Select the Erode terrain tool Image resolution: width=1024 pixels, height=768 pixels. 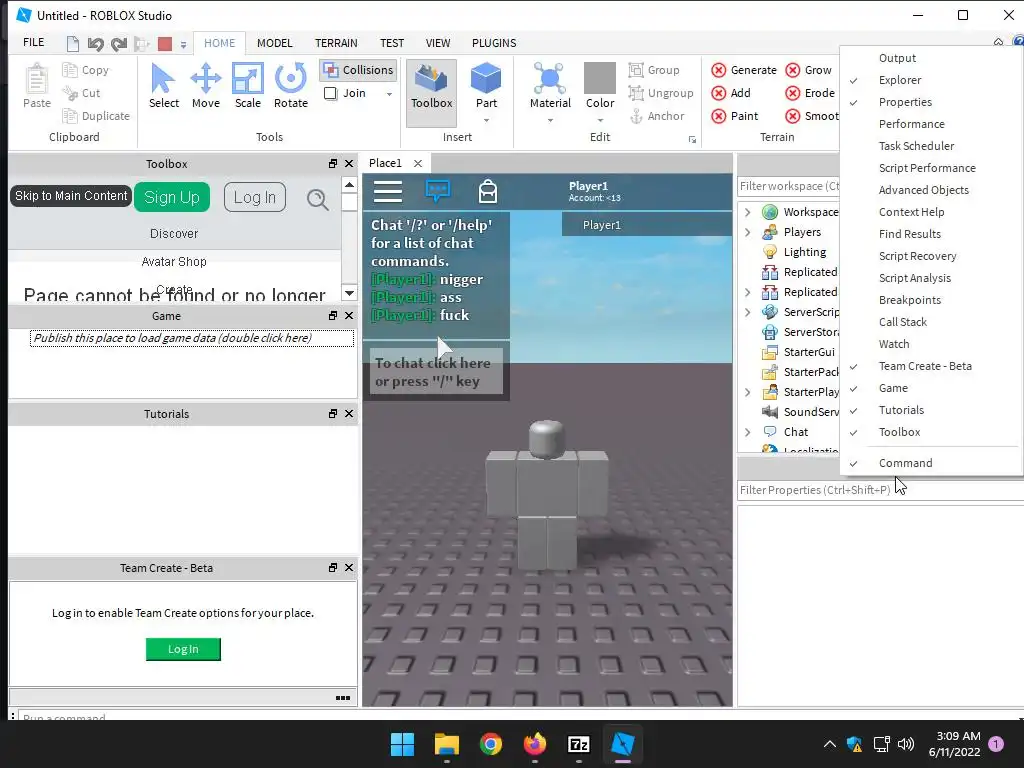tap(810, 93)
